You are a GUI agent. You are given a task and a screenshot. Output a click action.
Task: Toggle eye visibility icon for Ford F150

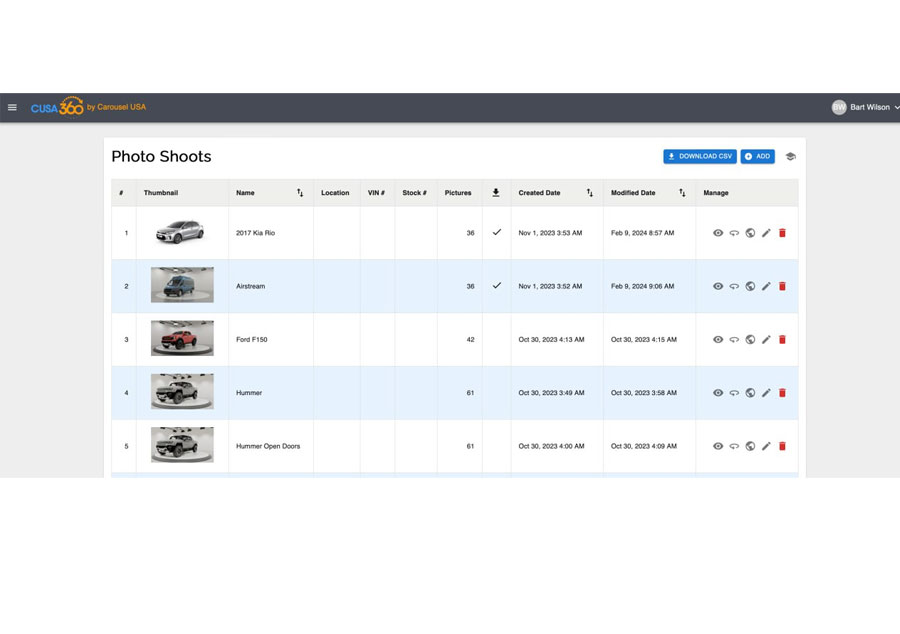718,340
